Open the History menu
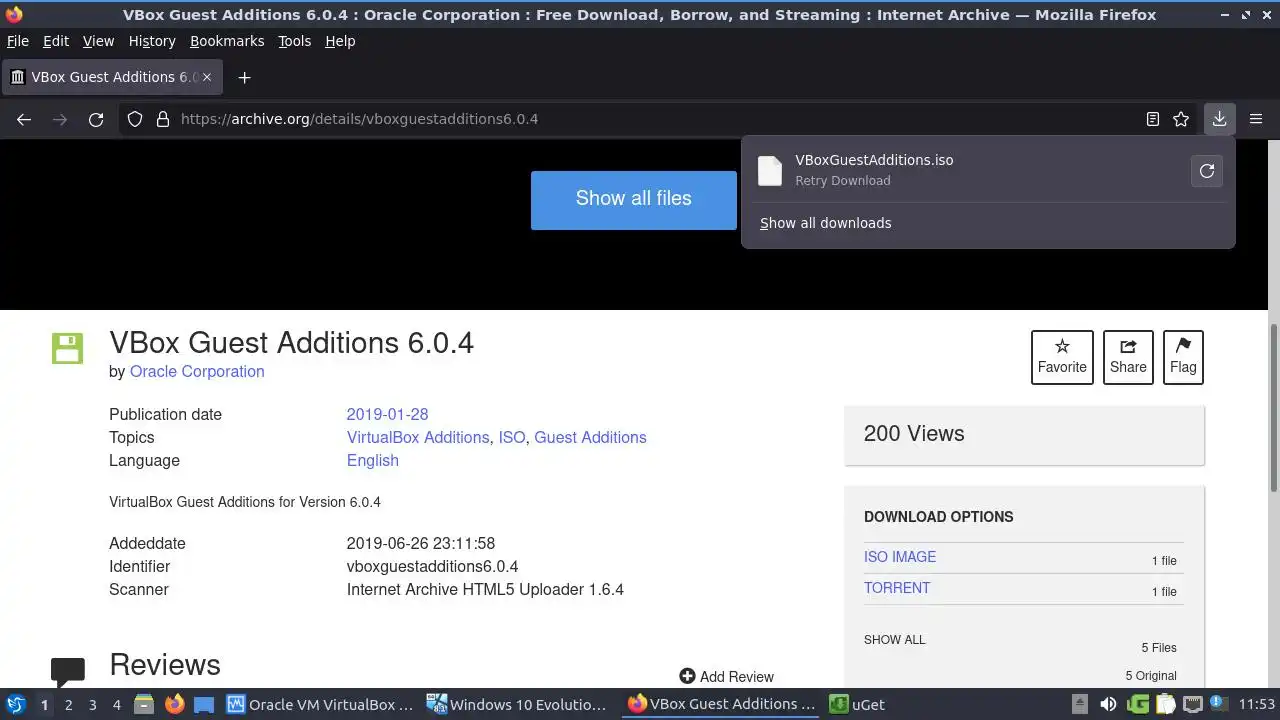Screen dimensions: 1280x720 [x=152, y=41]
